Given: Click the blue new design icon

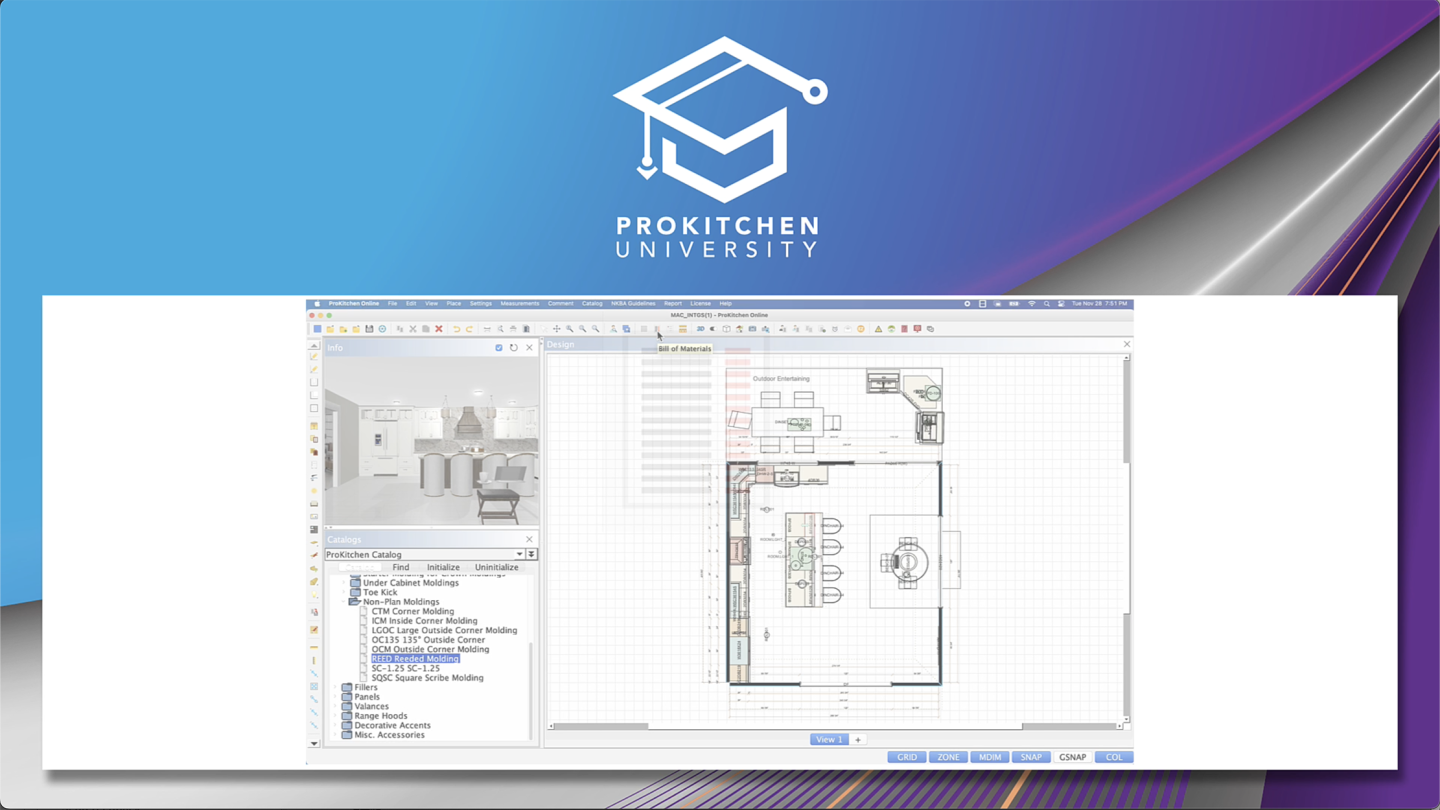Looking at the screenshot, I should click(x=317, y=329).
